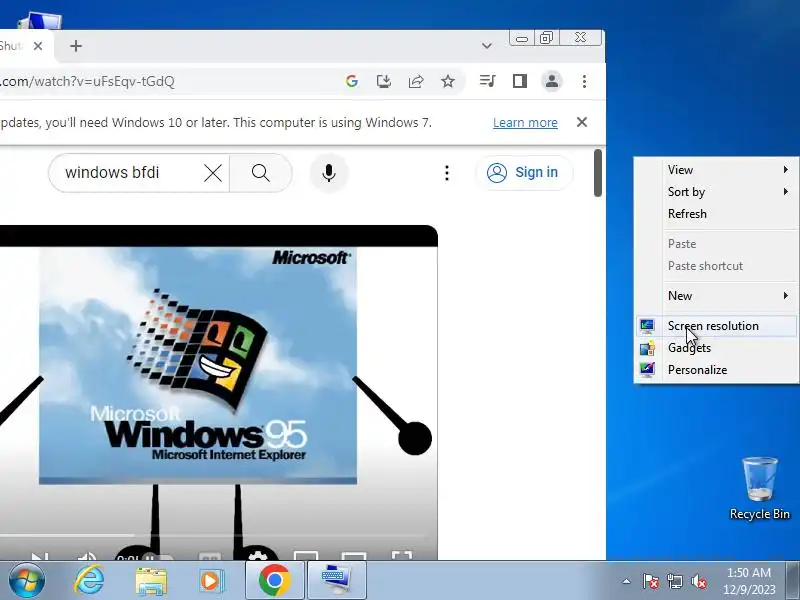800x600 pixels.
Task: Expand the New submenu
Action: pyautogui.click(x=716, y=296)
